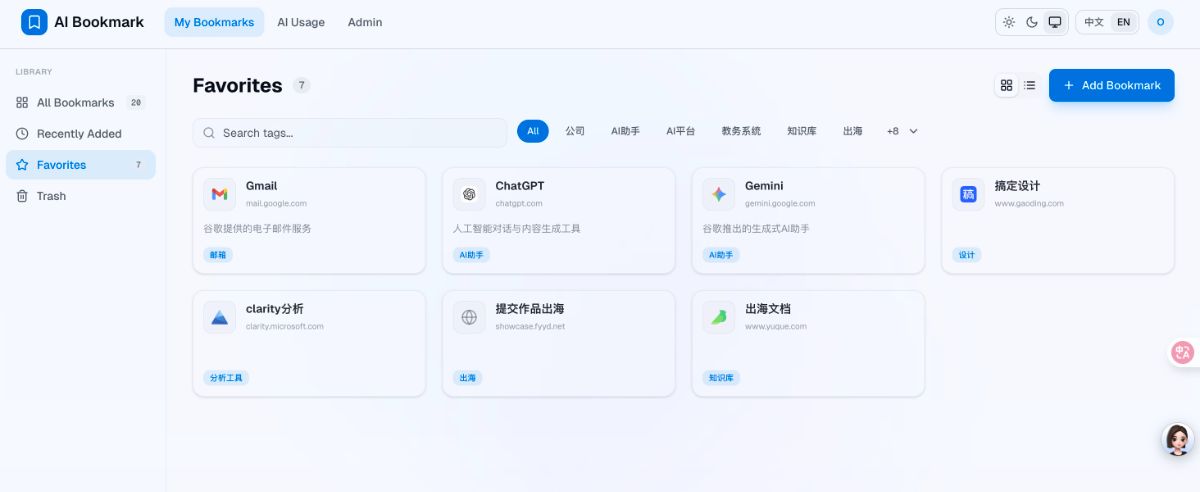Select Favorites in sidebar
The height and width of the screenshot is (492, 1200).
point(81,165)
